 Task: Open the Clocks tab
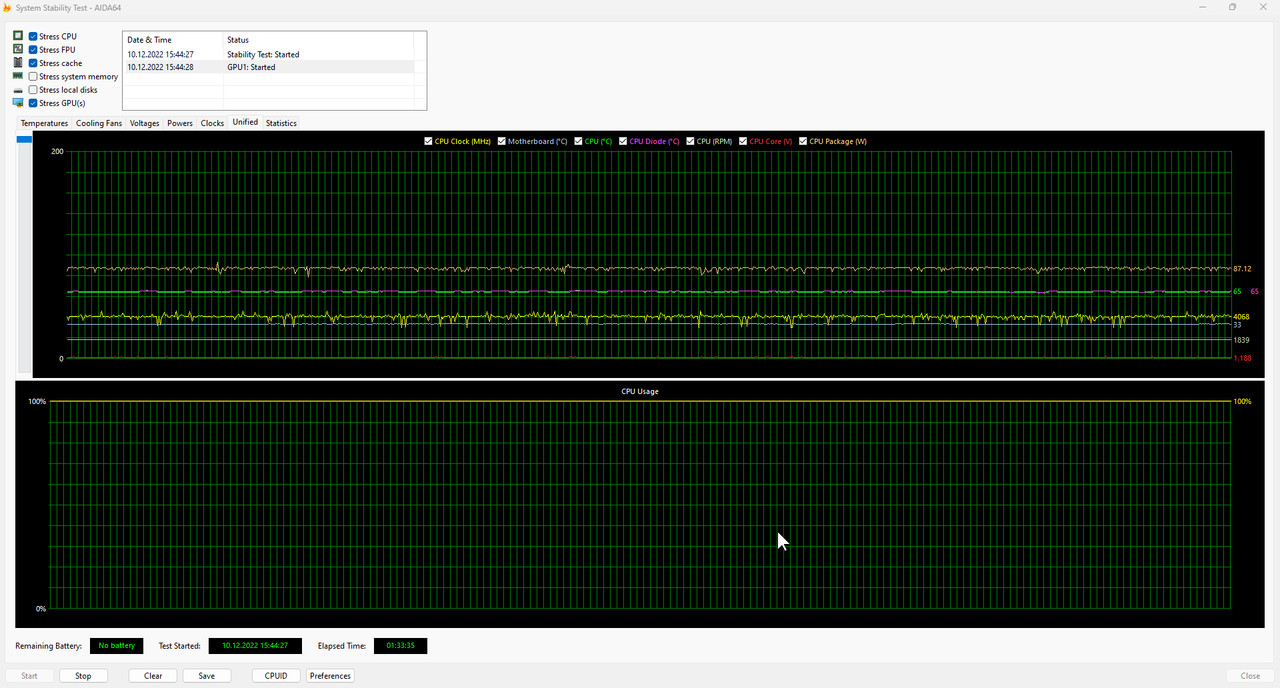pyautogui.click(x=212, y=123)
